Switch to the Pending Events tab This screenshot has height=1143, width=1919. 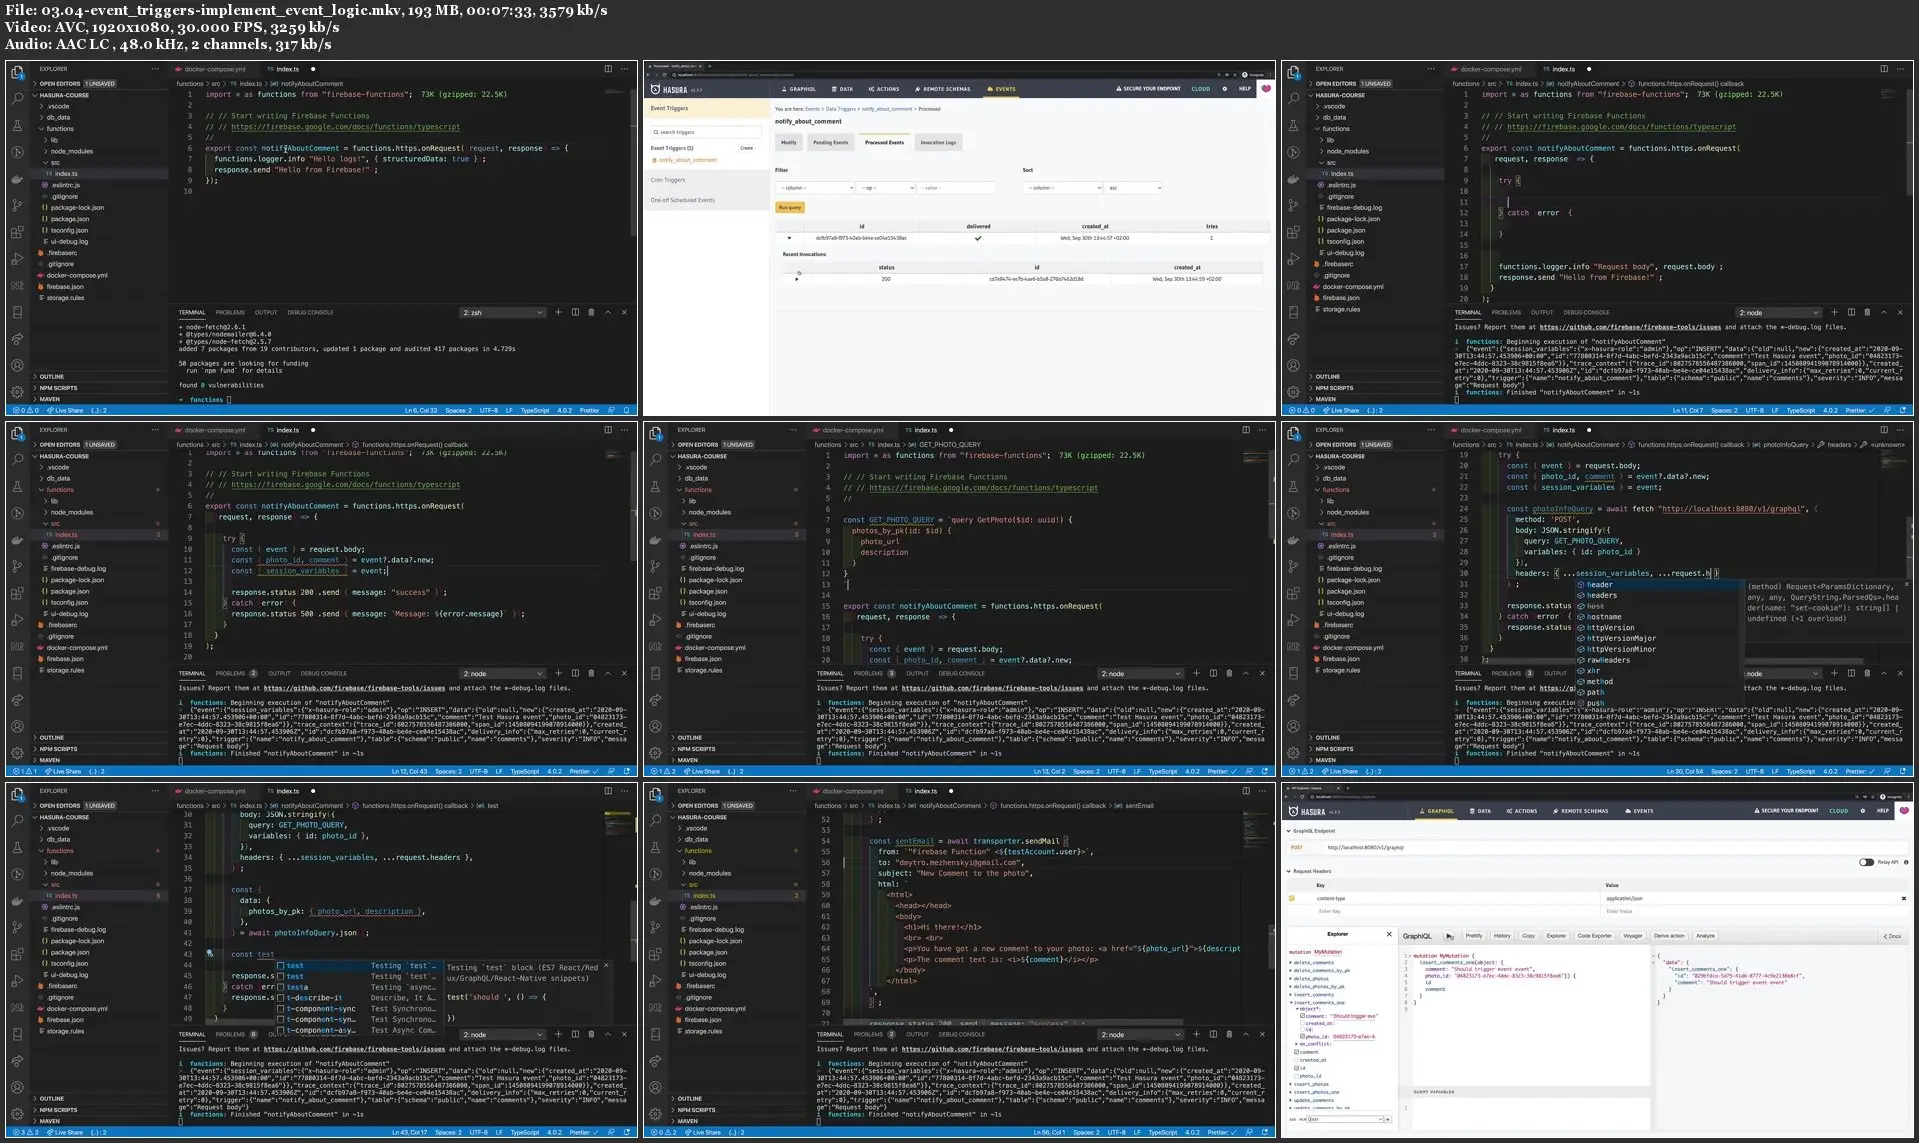(830, 142)
